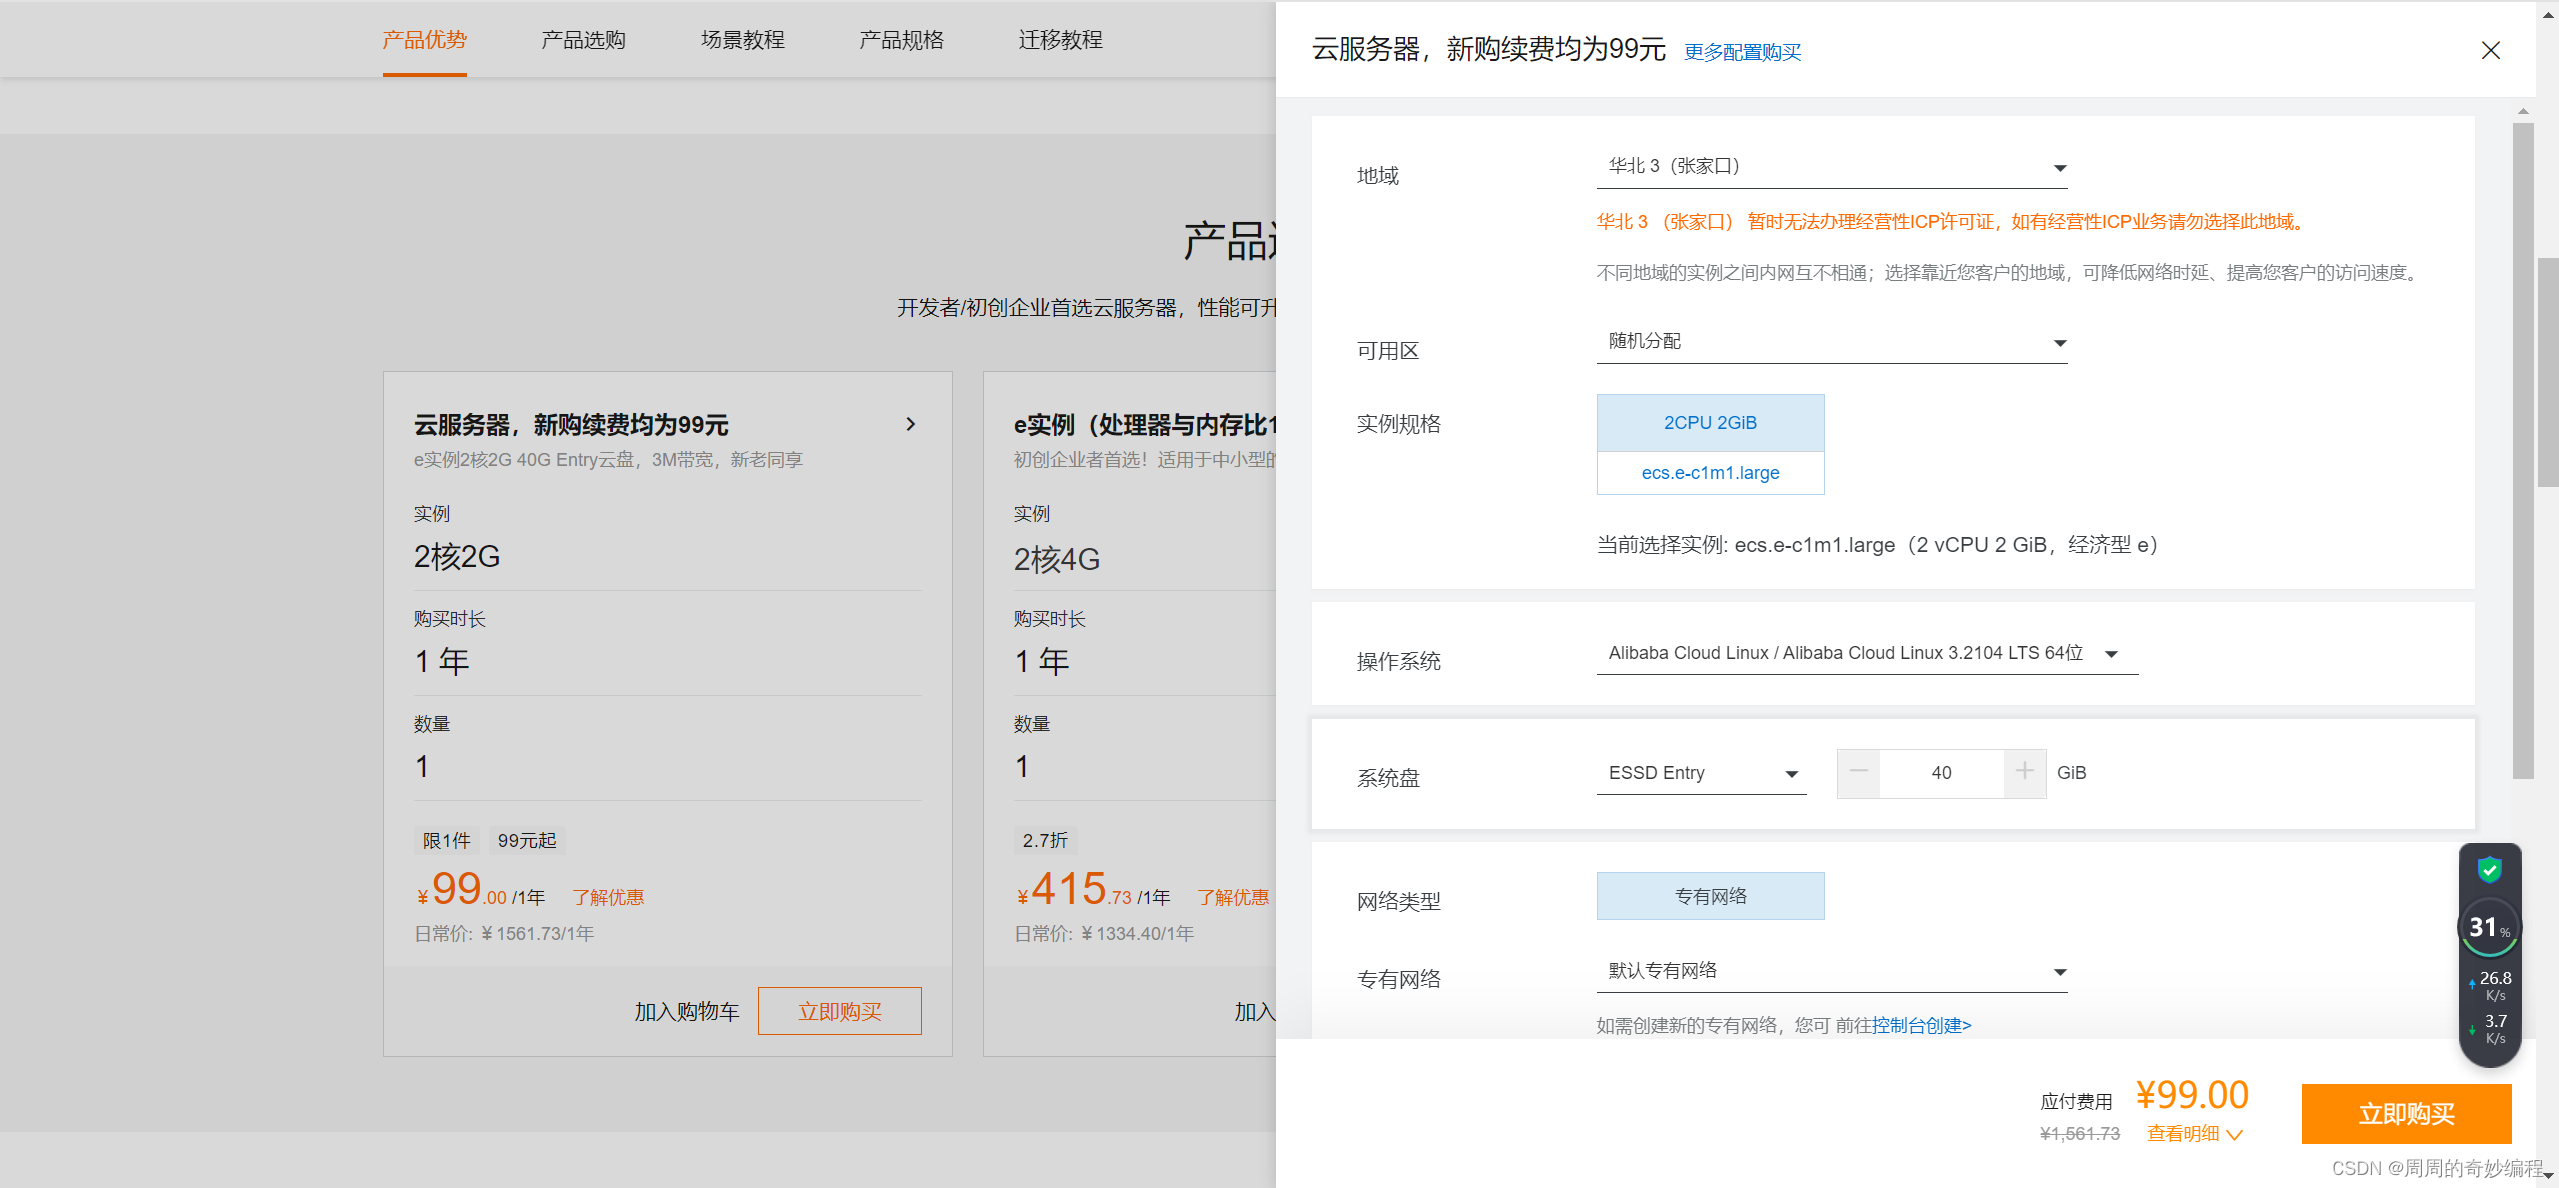The image size is (2559, 1188).
Task: Increase system disk size with plus button
Action: pyautogui.click(x=2025, y=772)
